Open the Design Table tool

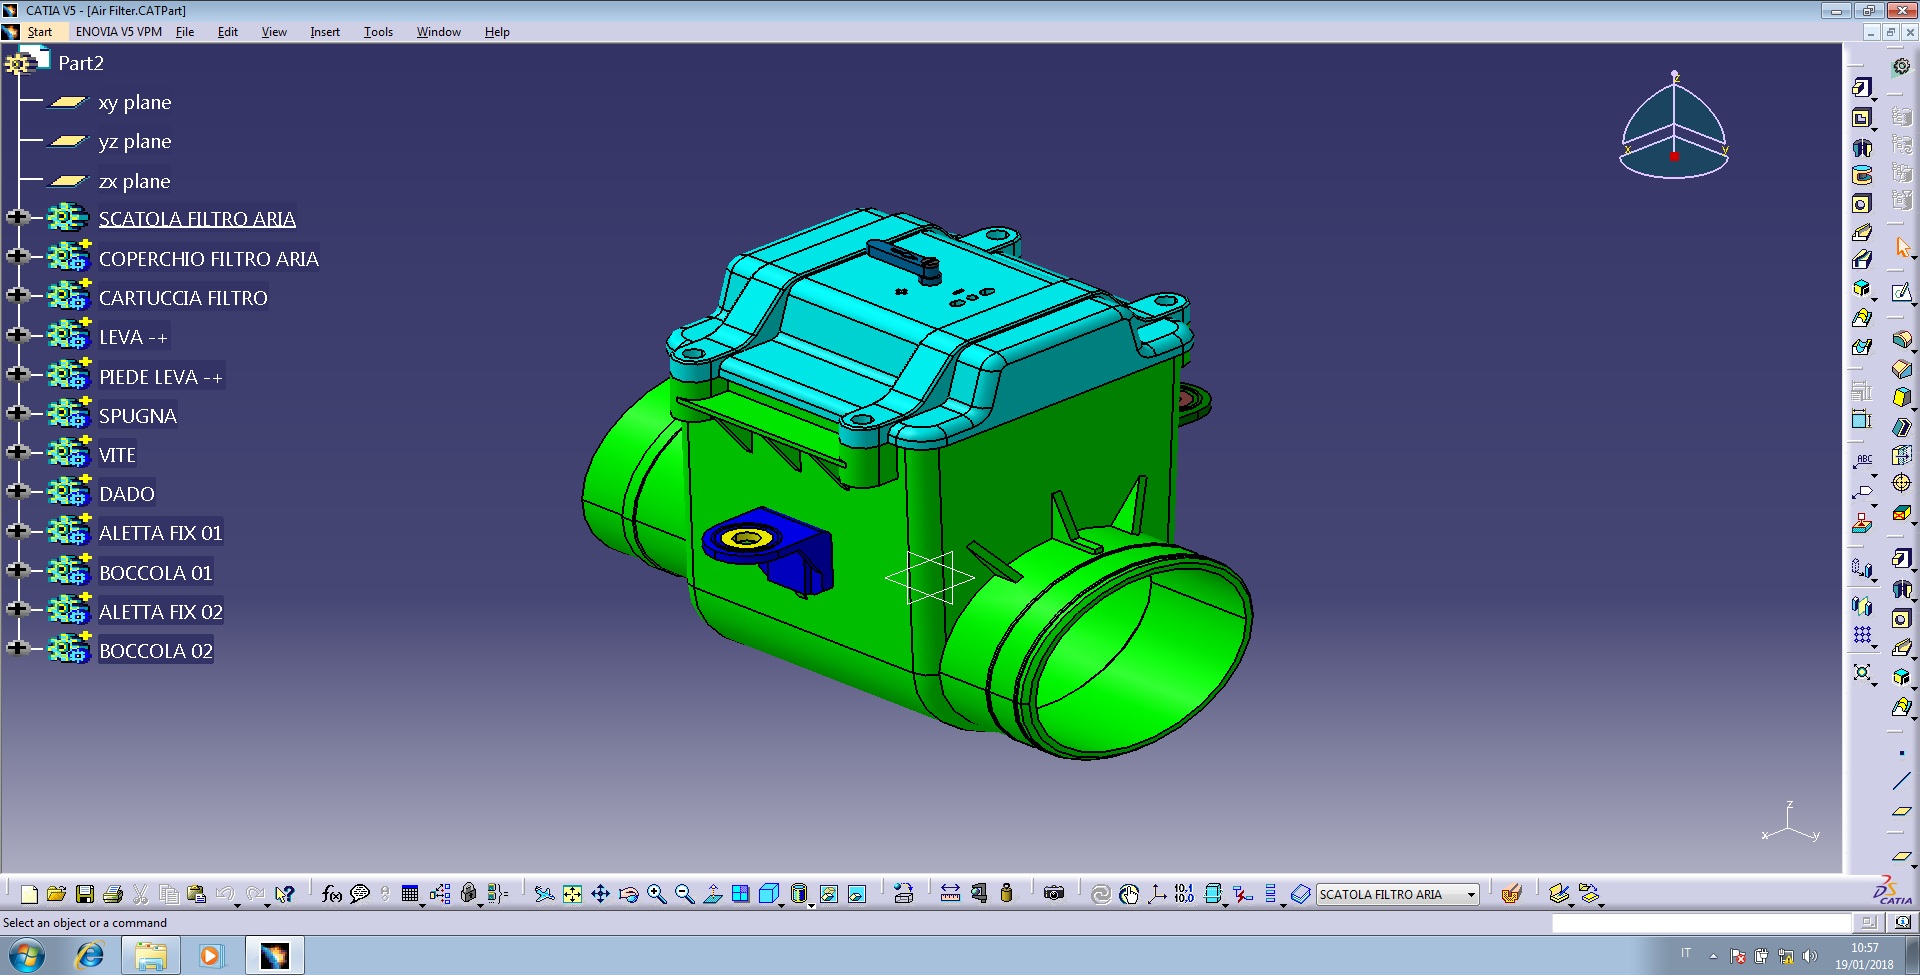pyautogui.click(x=410, y=894)
